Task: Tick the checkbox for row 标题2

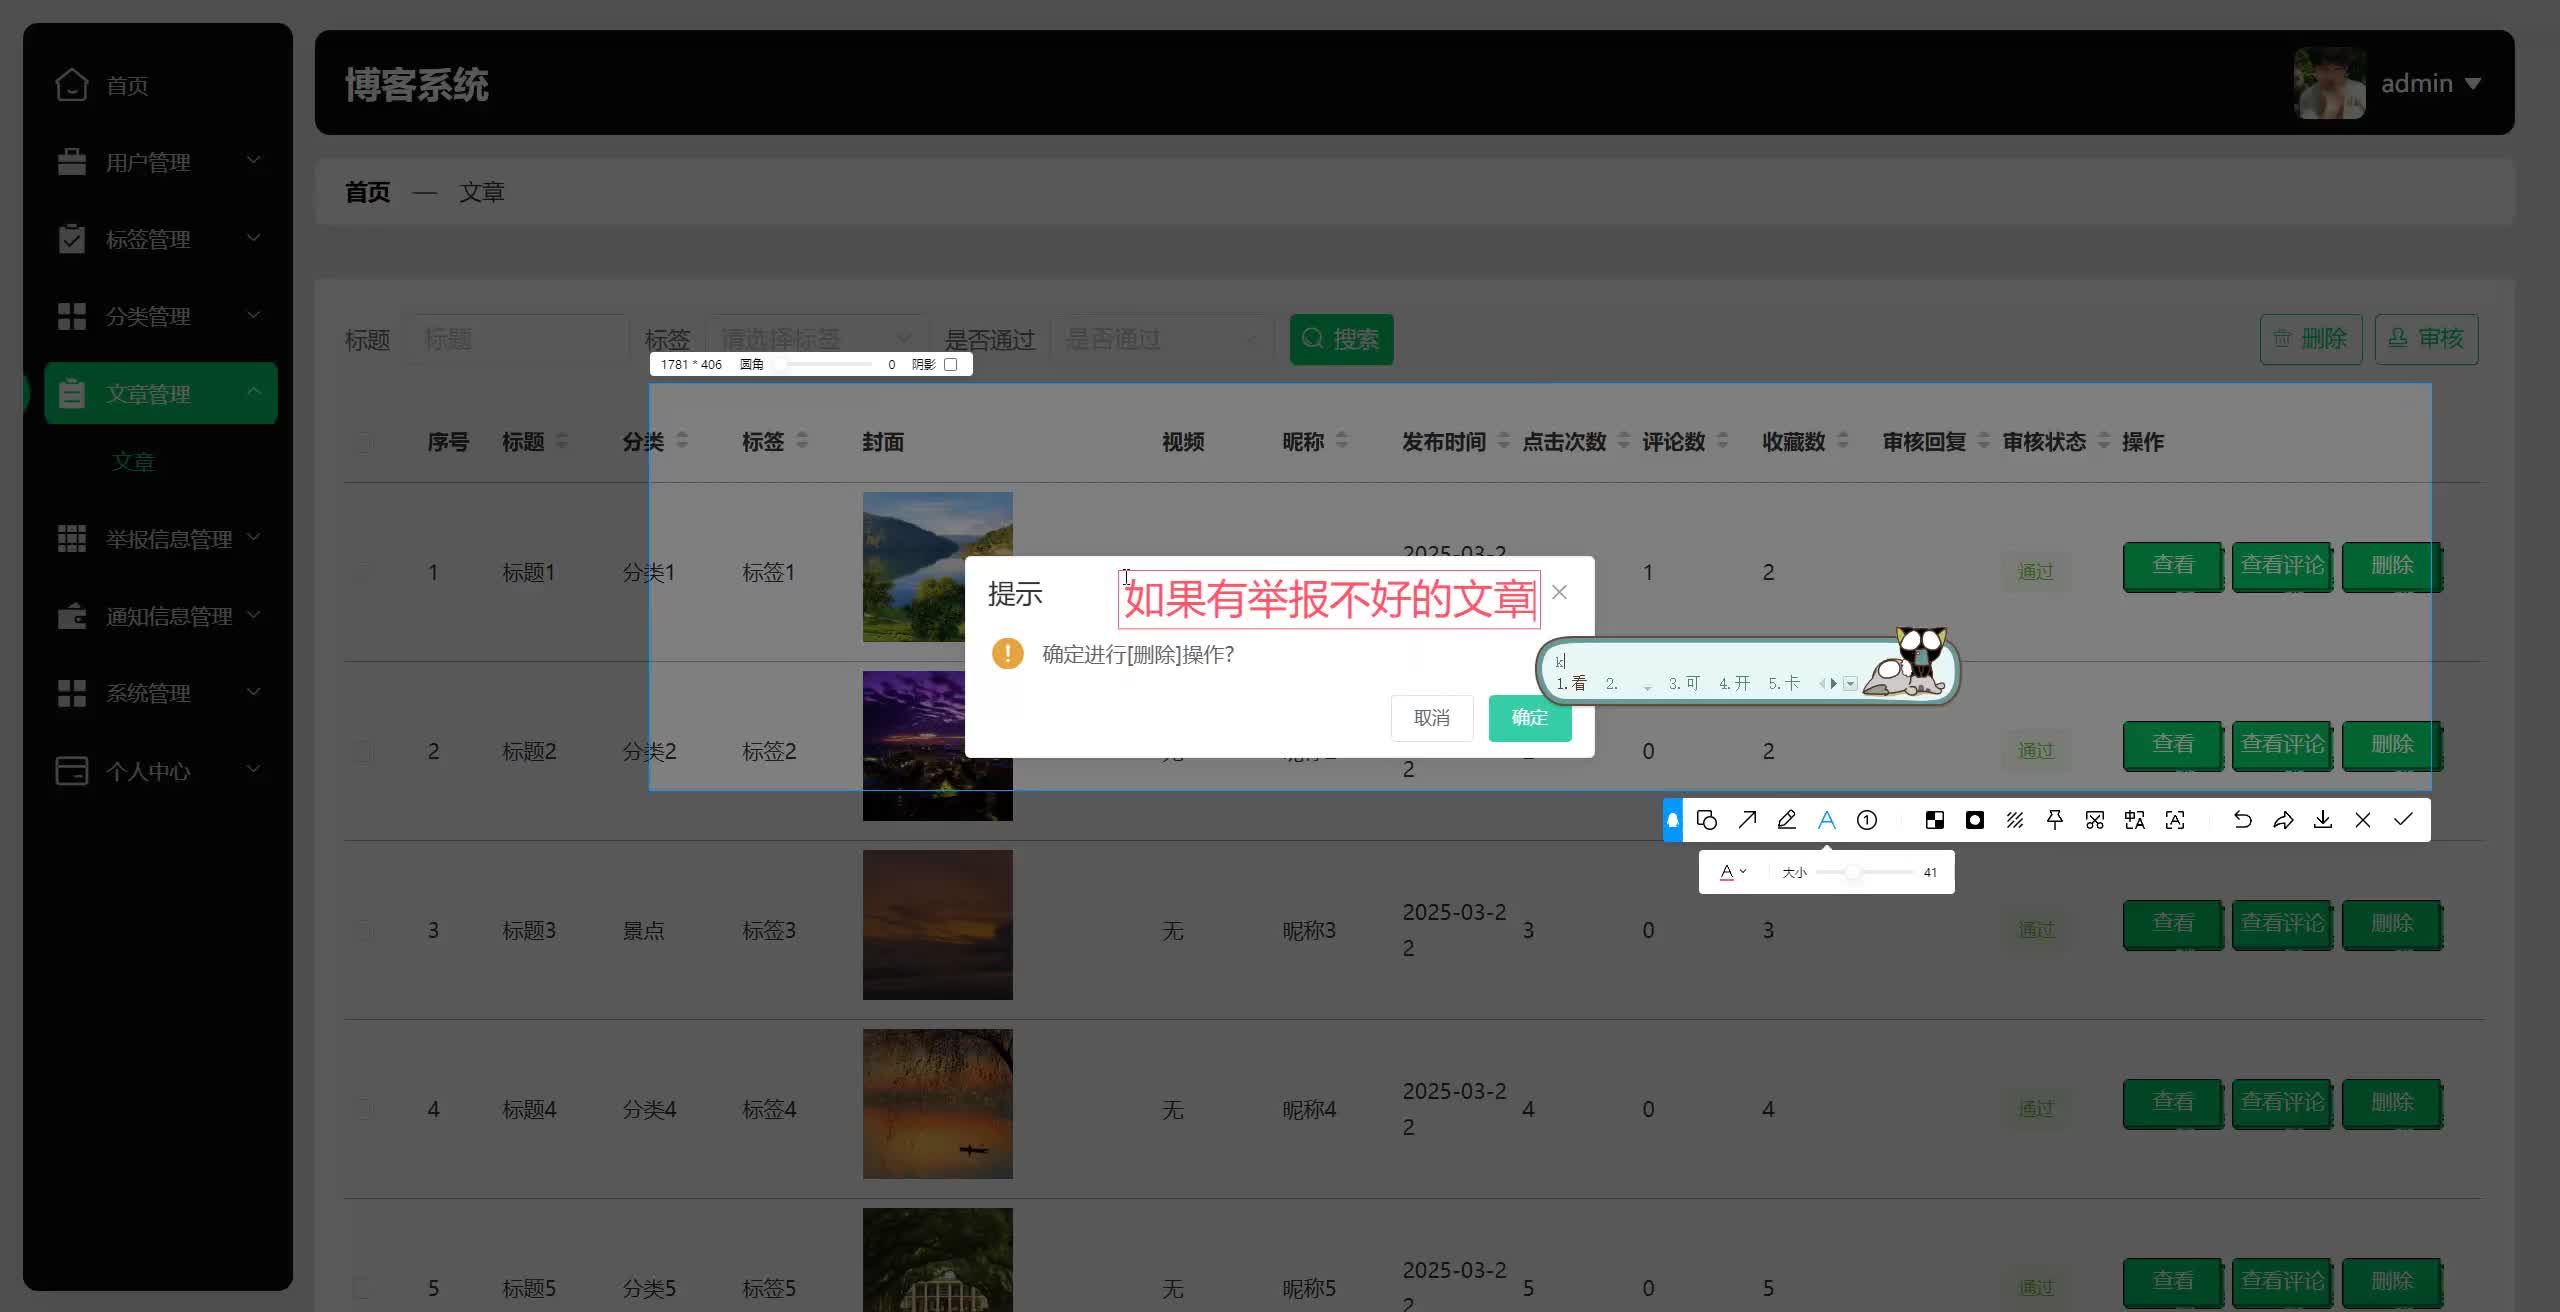Action: (x=363, y=751)
